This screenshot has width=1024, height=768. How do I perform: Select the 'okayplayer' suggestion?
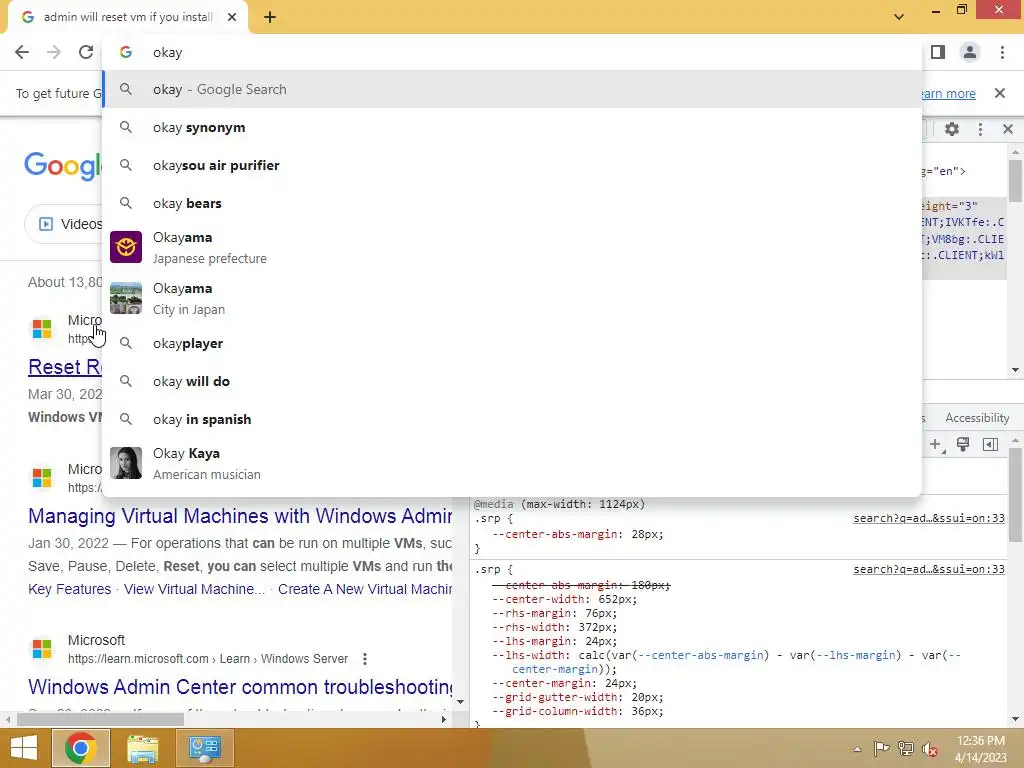(512, 344)
